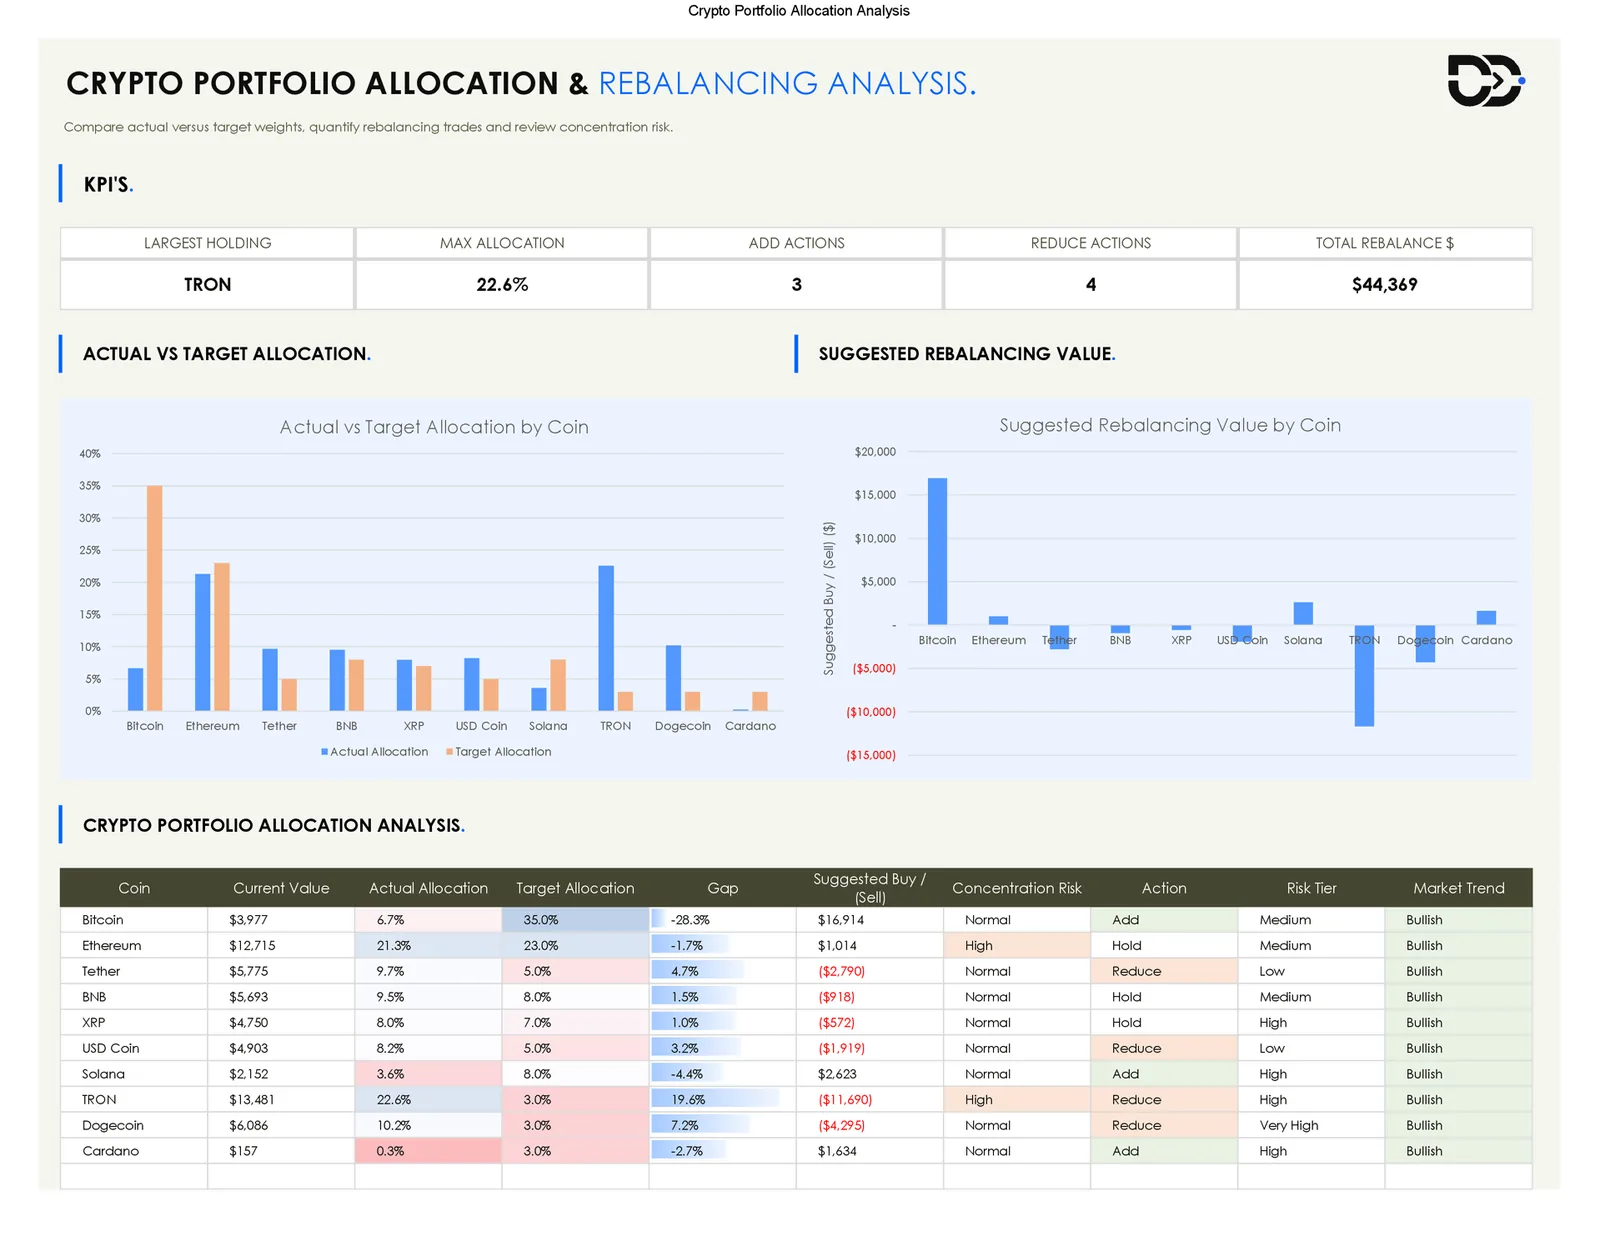Select Bitcoin's target allocation 35.0%
Image resolution: width=1600 pixels, height=1236 pixels.
(x=575, y=920)
